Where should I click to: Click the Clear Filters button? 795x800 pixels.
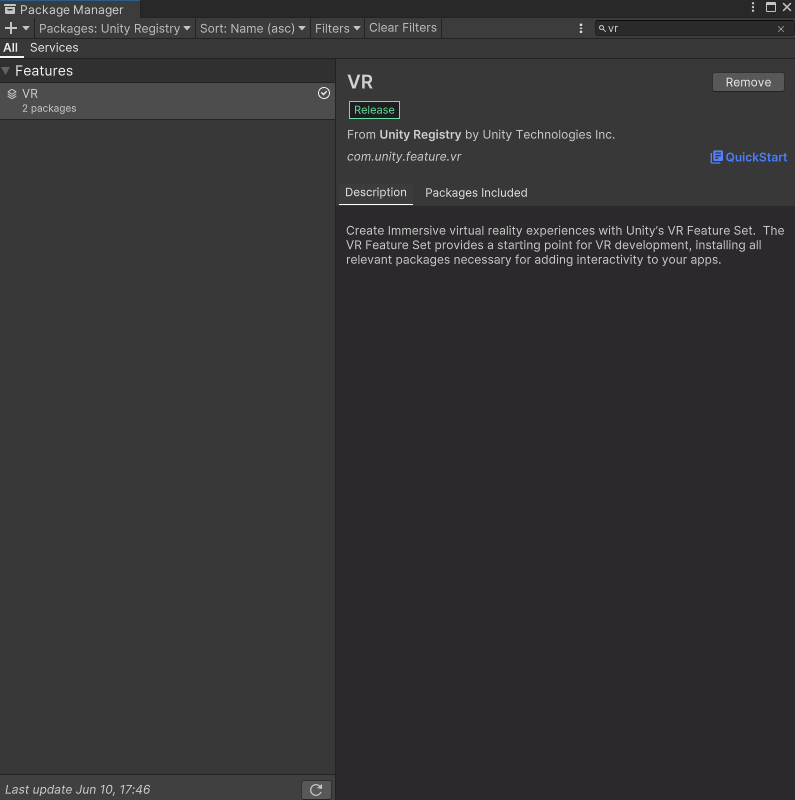403,28
